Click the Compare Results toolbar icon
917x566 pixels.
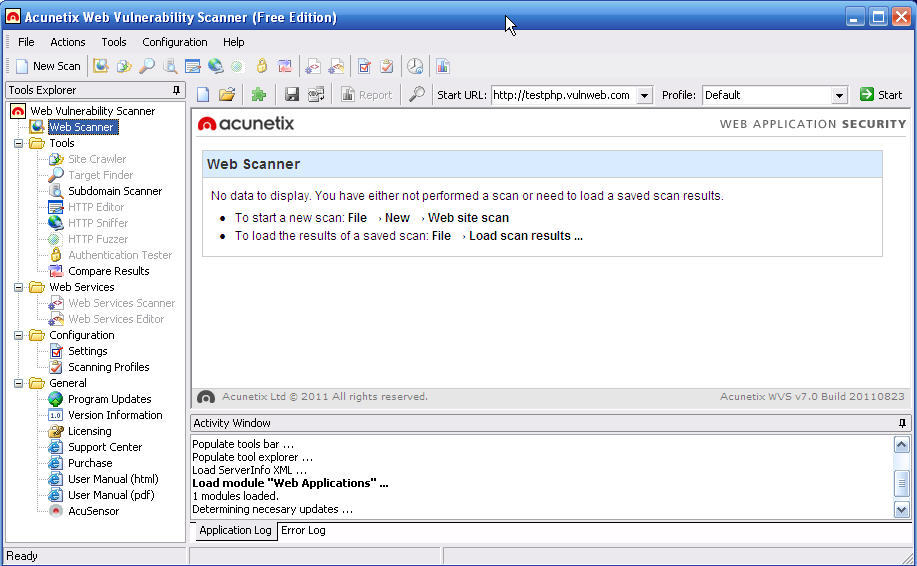pyautogui.click(x=285, y=66)
